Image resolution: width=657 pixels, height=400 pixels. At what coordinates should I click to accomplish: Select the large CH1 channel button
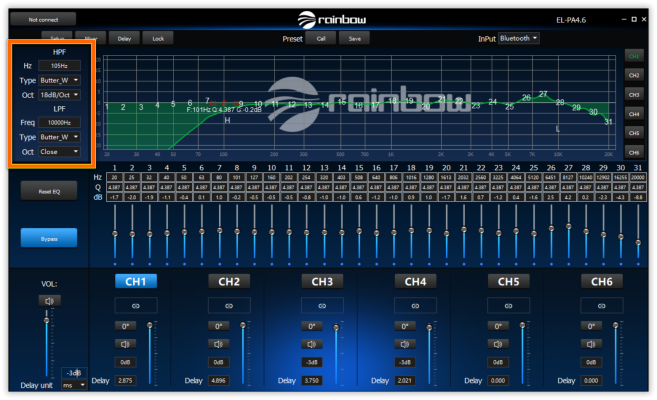136,281
